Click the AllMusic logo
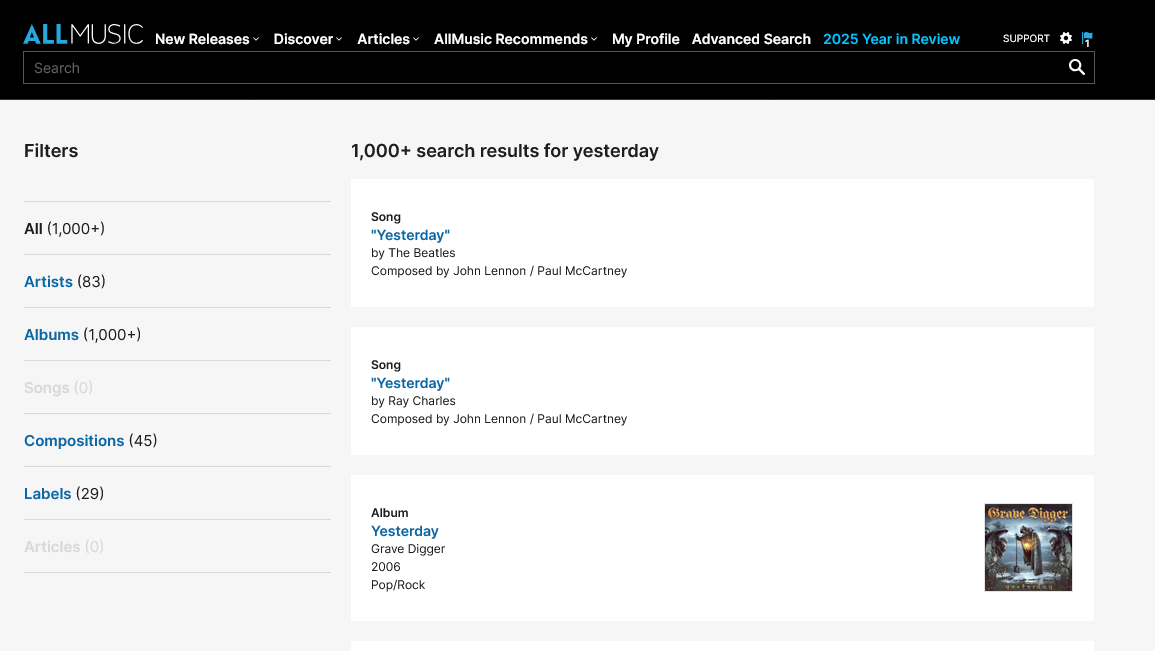Image resolution: width=1155 pixels, height=651 pixels. pyautogui.click(x=83, y=34)
